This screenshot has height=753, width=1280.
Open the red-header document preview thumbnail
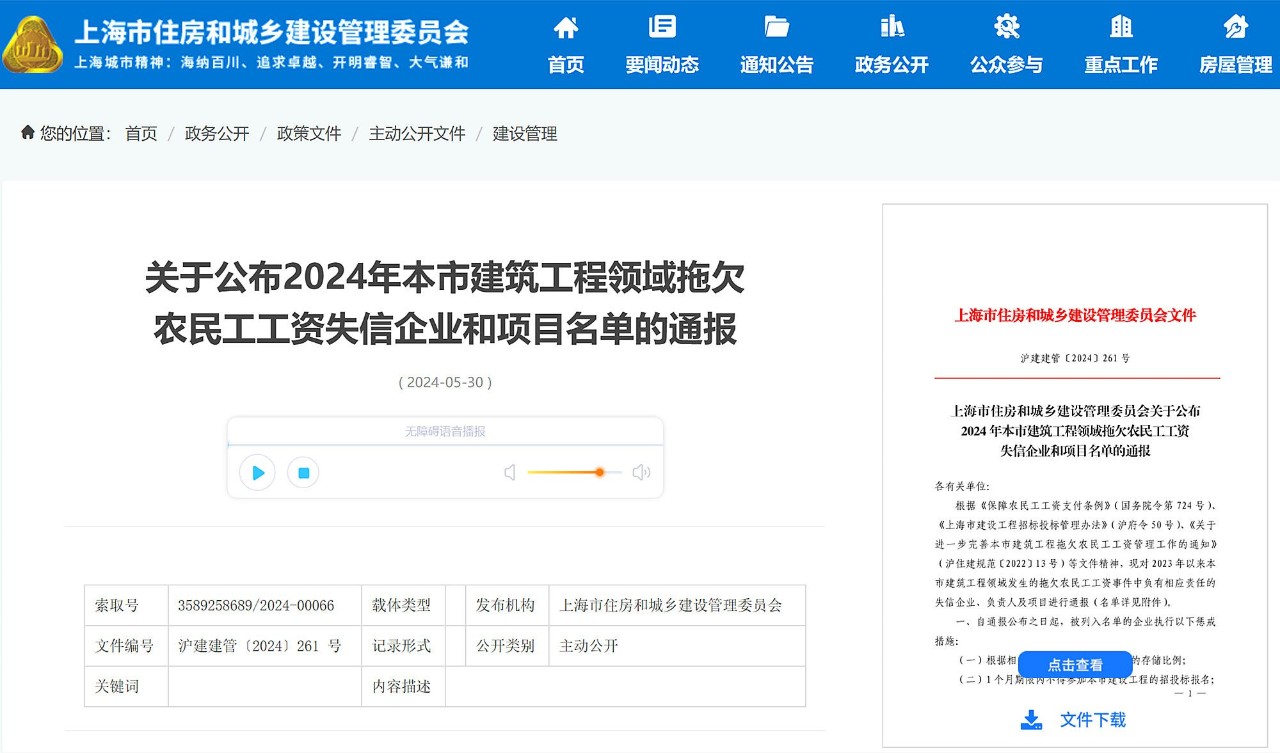[1076, 480]
